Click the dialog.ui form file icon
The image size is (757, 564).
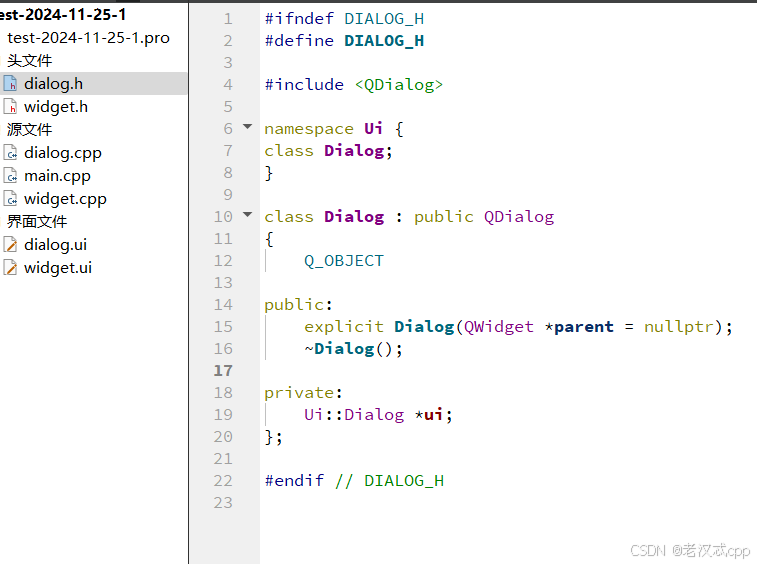point(11,245)
